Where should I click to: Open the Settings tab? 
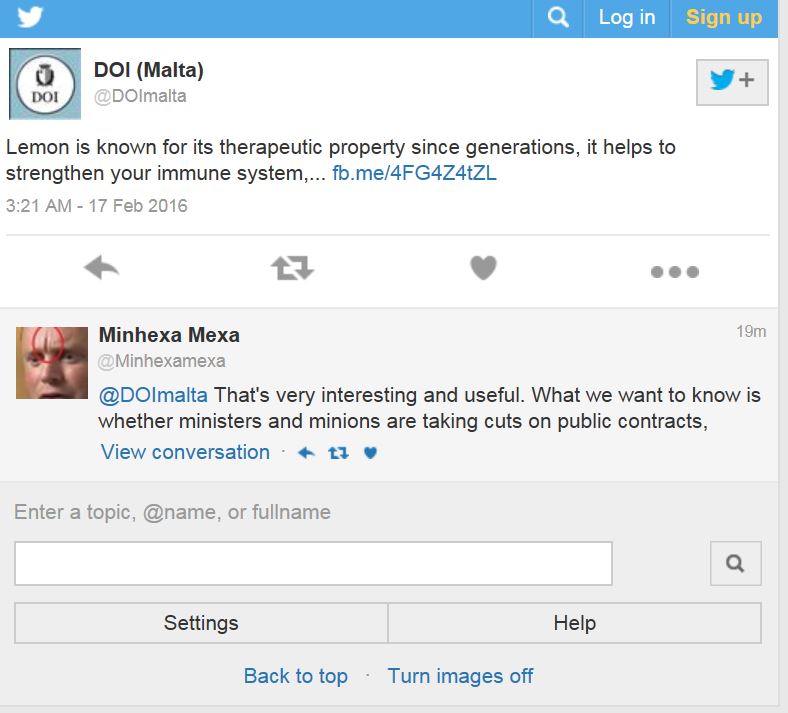coord(201,623)
